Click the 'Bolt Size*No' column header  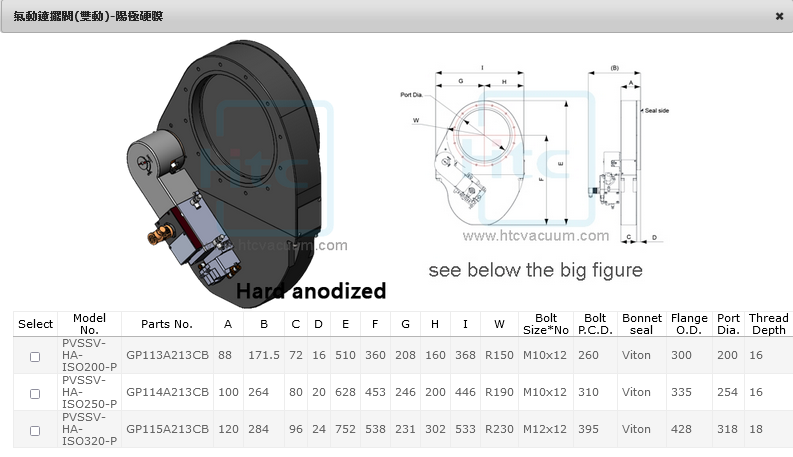[x=546, y=324]
